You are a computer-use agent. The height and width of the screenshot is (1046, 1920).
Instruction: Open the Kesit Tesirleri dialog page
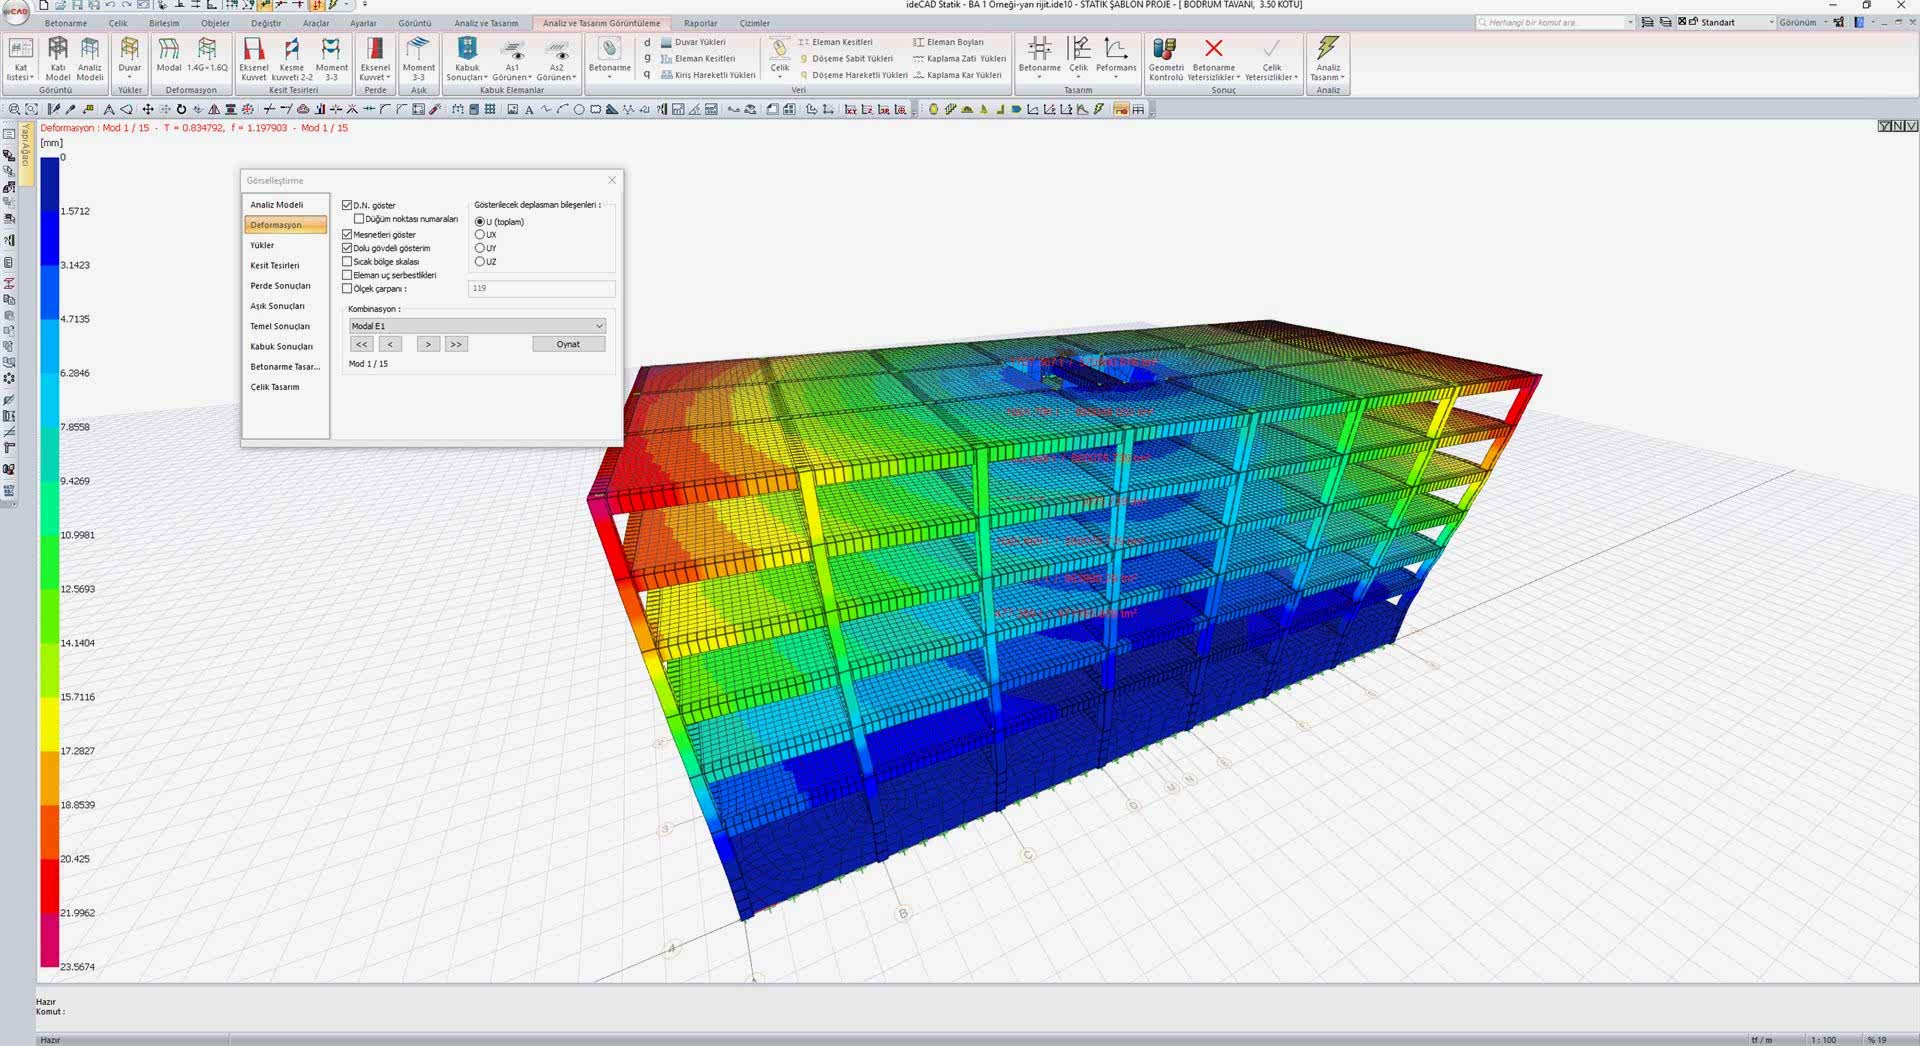pyautogui.click(x=275, y=266)
